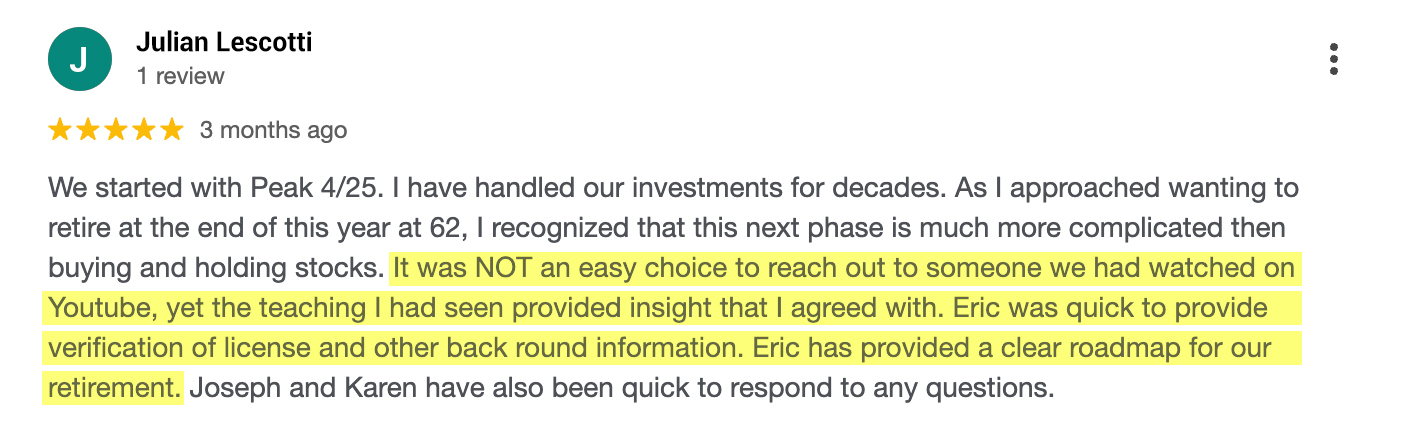The width and height of the screenshot is (1410, 436).
Task: Open Julian Lescotti's profile name link
Action: tap(224, 43)
